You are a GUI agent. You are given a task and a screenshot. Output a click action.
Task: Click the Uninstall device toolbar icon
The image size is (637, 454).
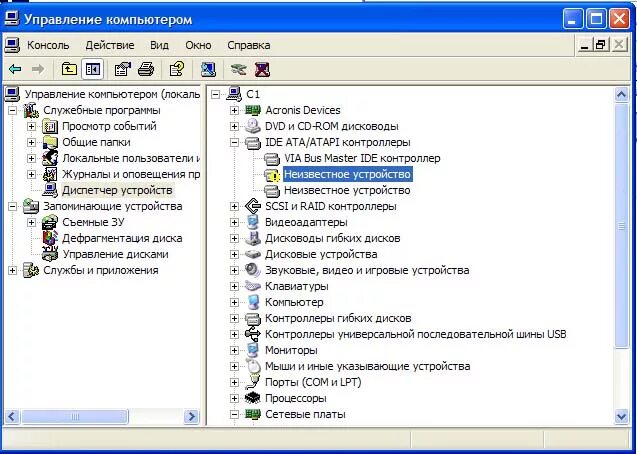coord(262,69)
